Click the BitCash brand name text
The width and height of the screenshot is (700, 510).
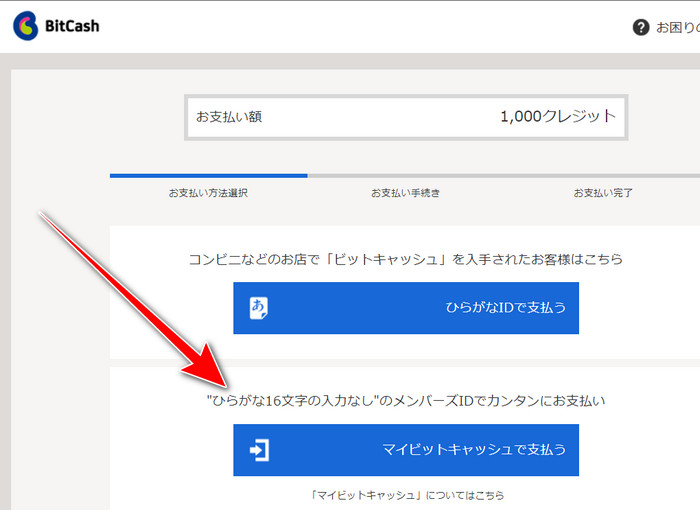[x=72, y=26]
